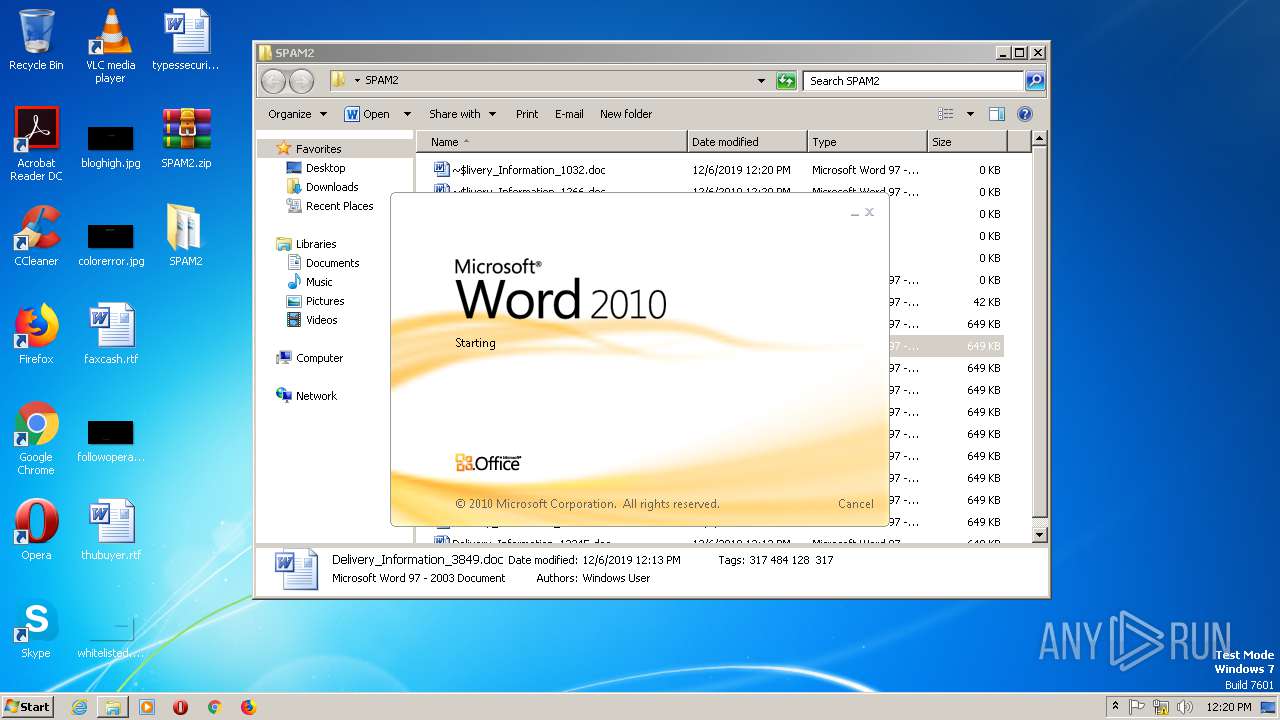
Task: Click Windows Explorer taskbar button
Action: click(113, 707)
